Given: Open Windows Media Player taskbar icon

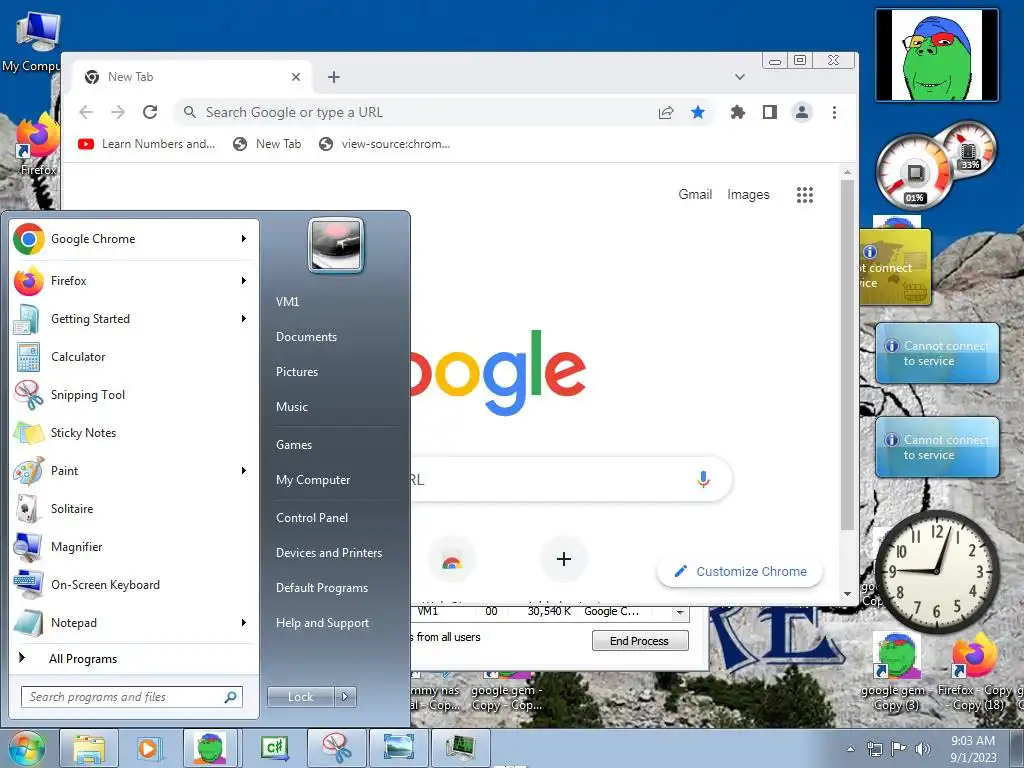Looking at the screenshot, I should click(x=148, y=749).
